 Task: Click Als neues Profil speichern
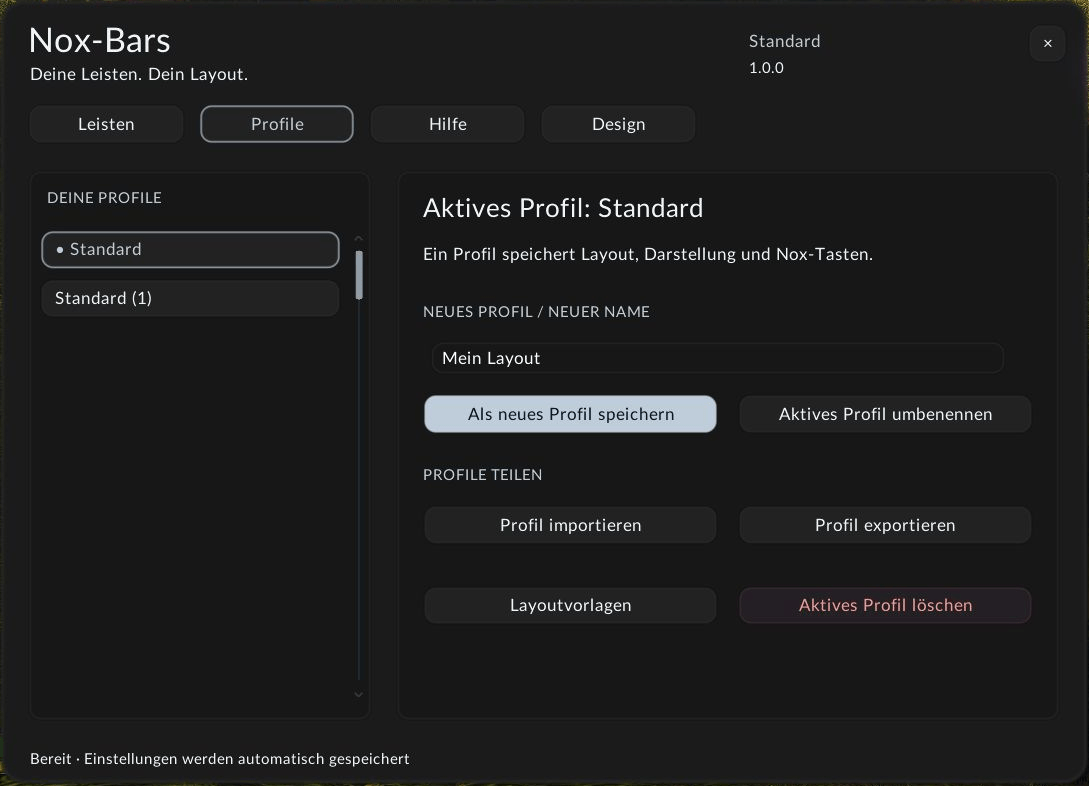[x=570, y=415]
